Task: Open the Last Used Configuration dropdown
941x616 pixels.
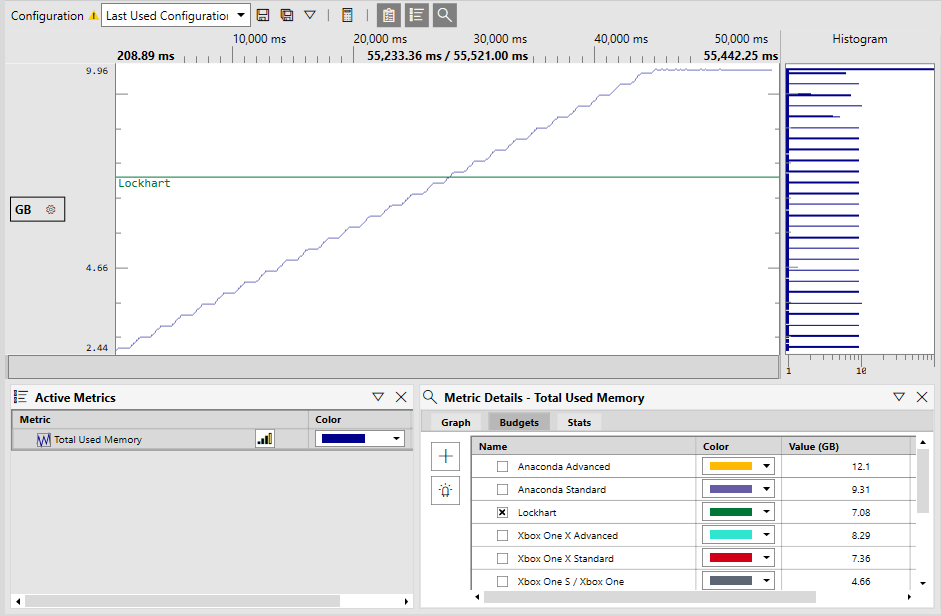Action: coord(176,16)
